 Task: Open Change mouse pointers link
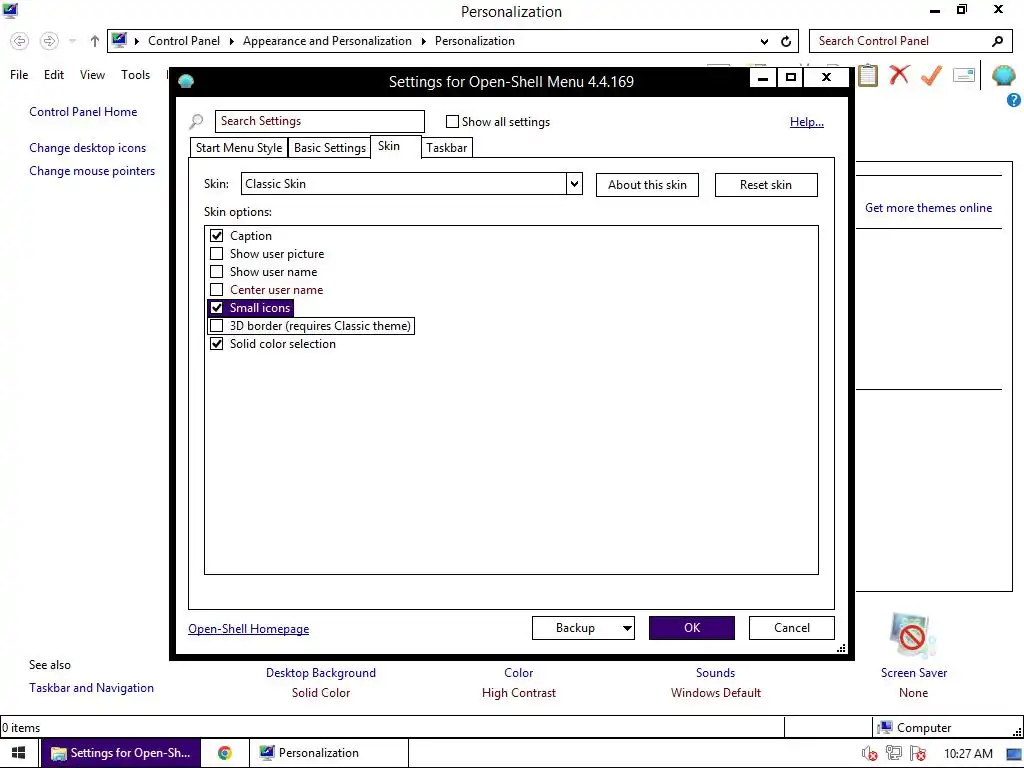[92, 171]
